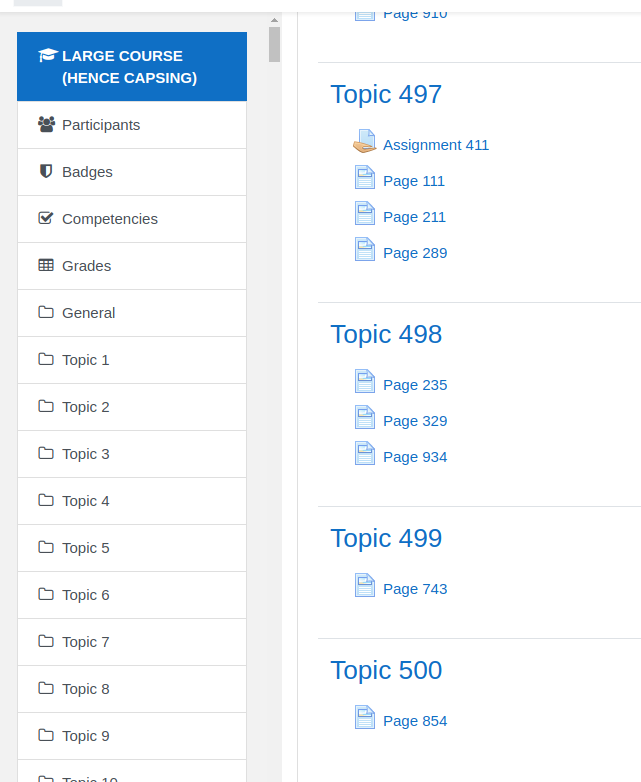Click the page icon beside Page 854
This screenshot has width=641, height=782.
click(x=365, y=718)
